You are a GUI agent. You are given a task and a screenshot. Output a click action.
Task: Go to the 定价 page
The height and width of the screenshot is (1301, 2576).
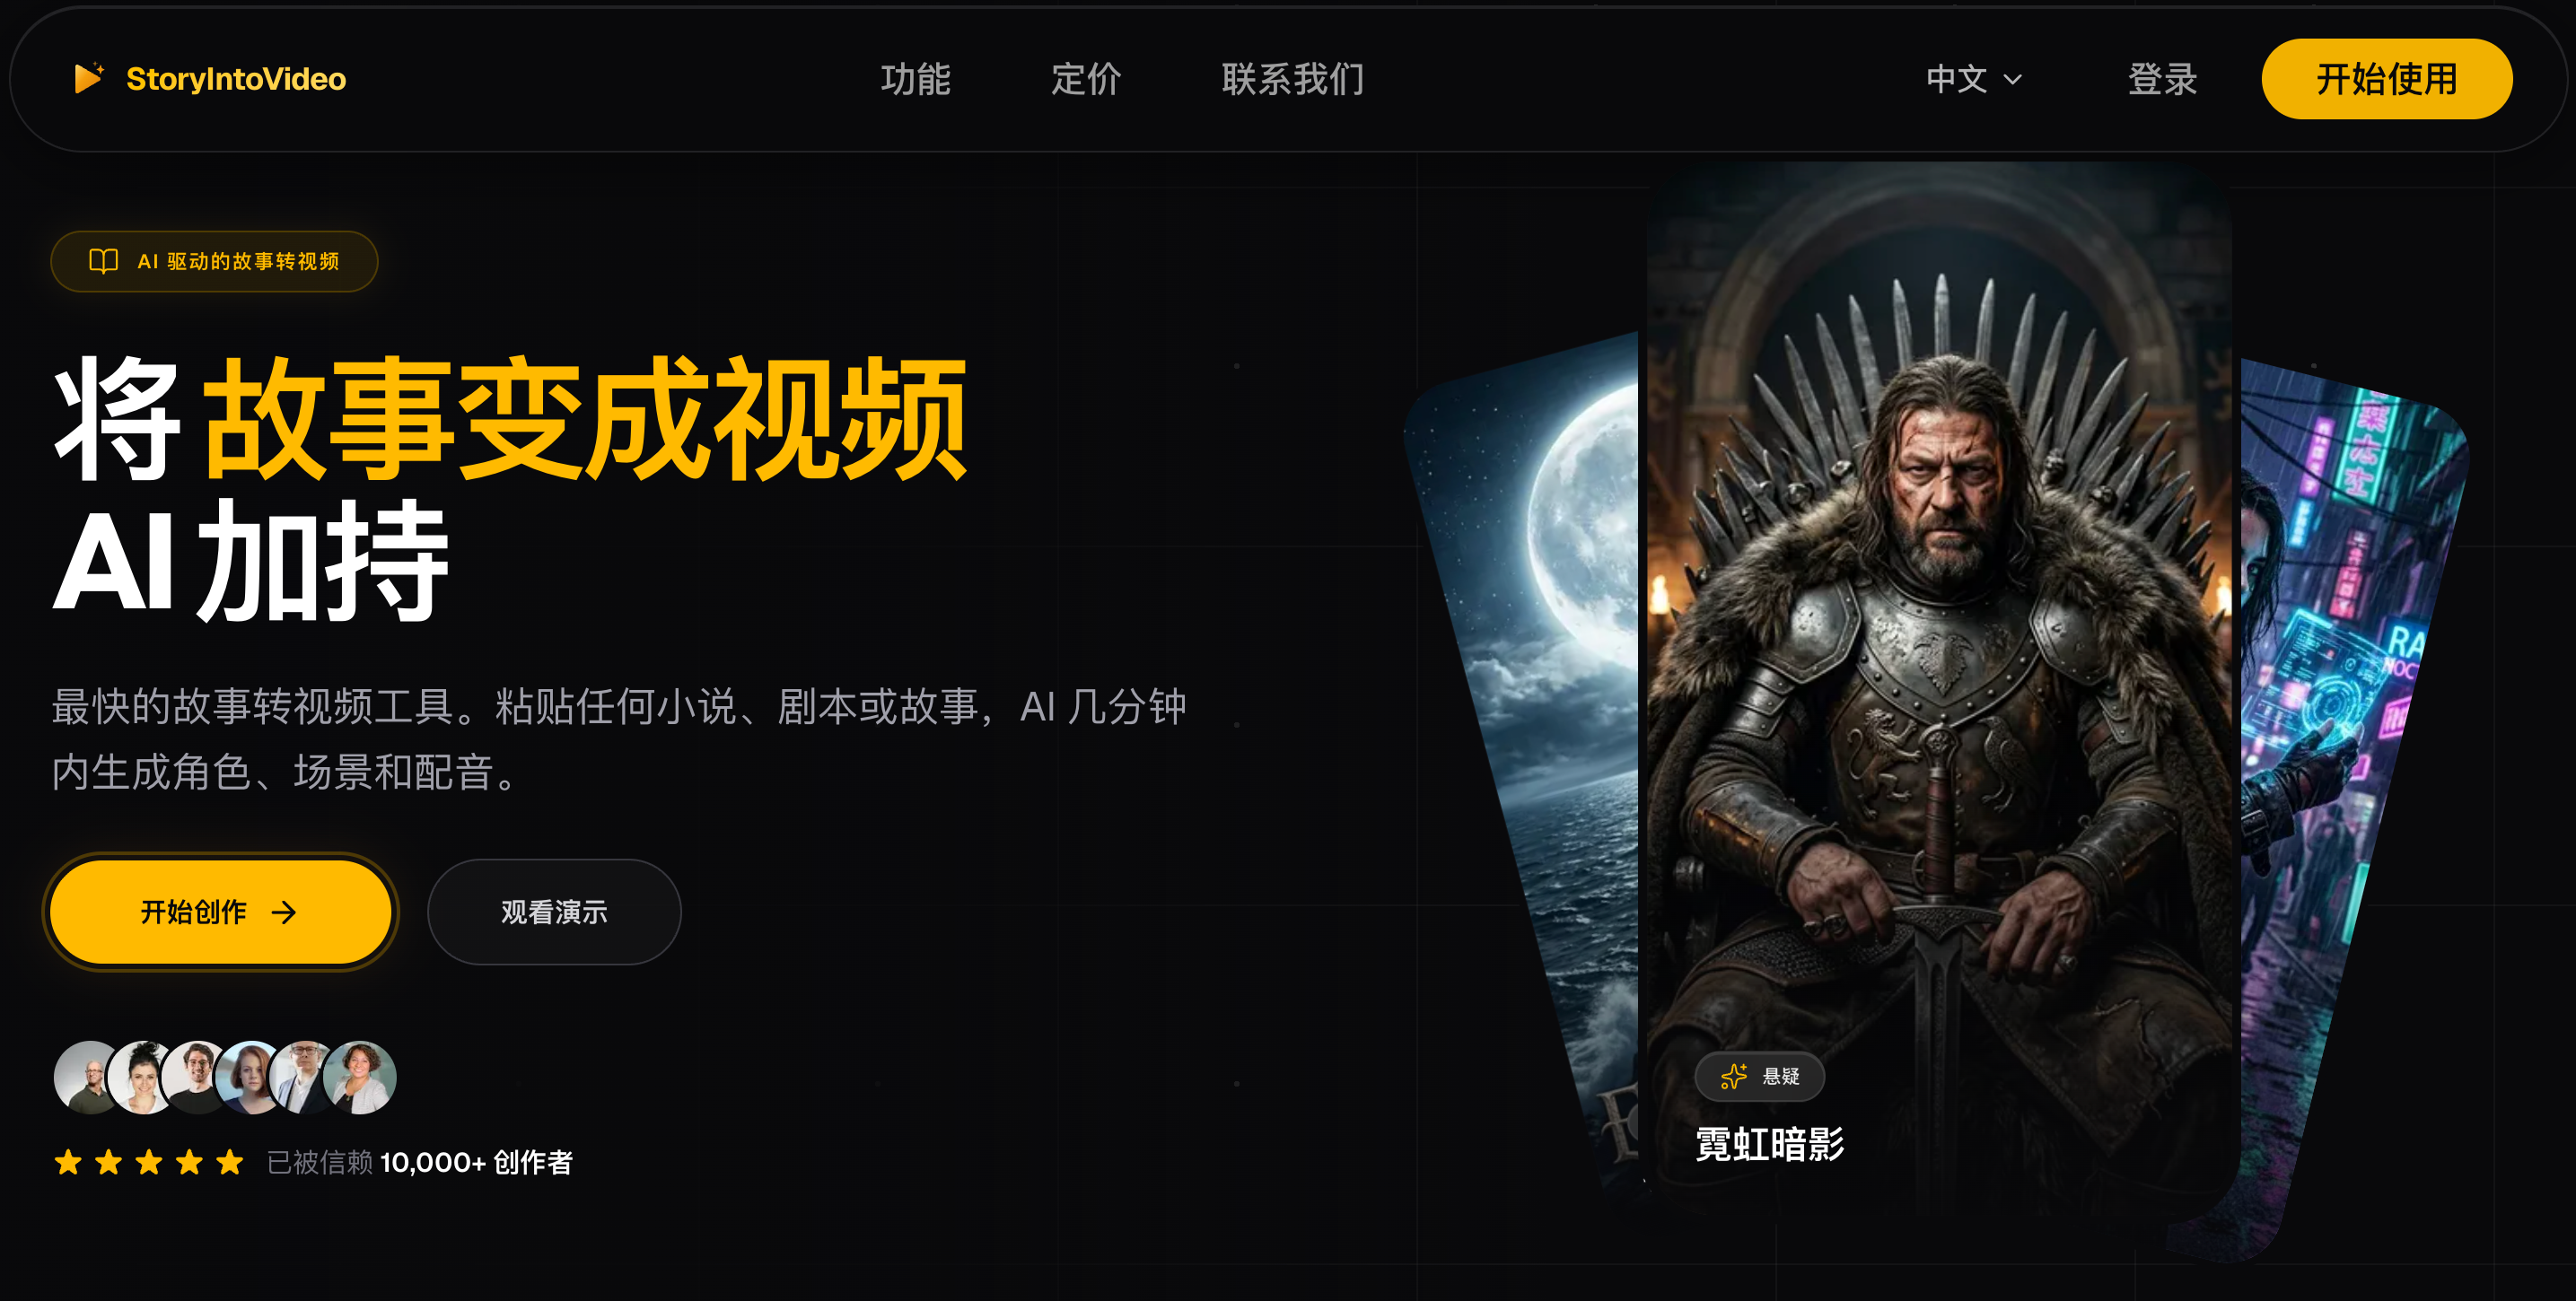coord(1086,79)
